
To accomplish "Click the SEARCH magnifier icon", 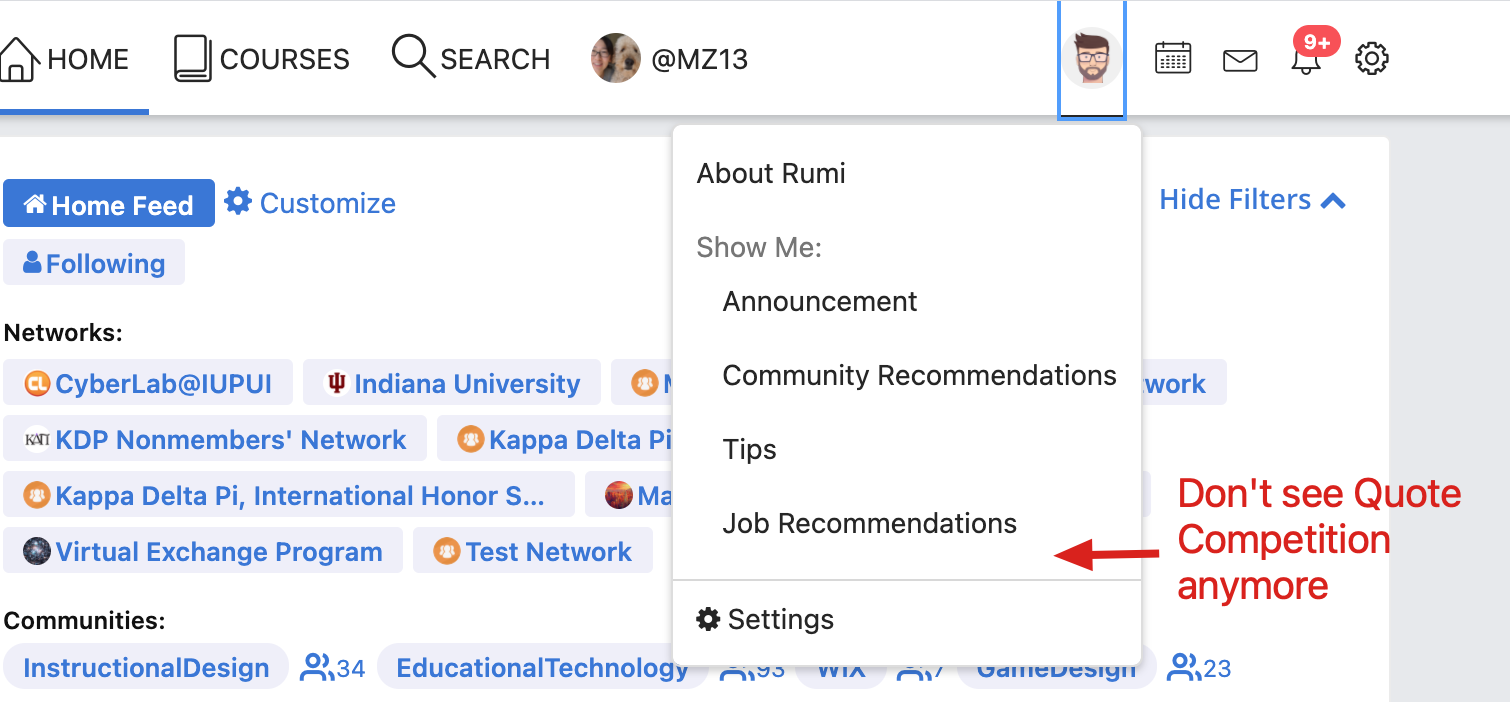I will [412, 55].
